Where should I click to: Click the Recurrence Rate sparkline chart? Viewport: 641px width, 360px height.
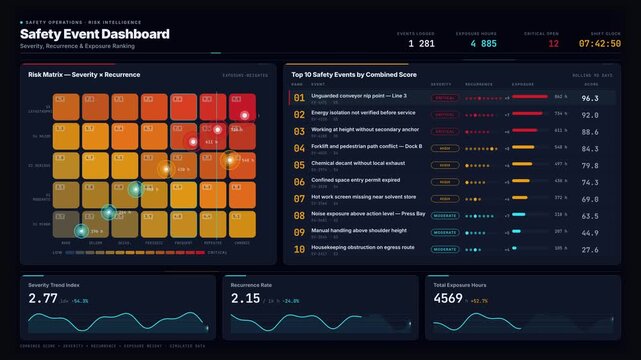click(320, 322)
